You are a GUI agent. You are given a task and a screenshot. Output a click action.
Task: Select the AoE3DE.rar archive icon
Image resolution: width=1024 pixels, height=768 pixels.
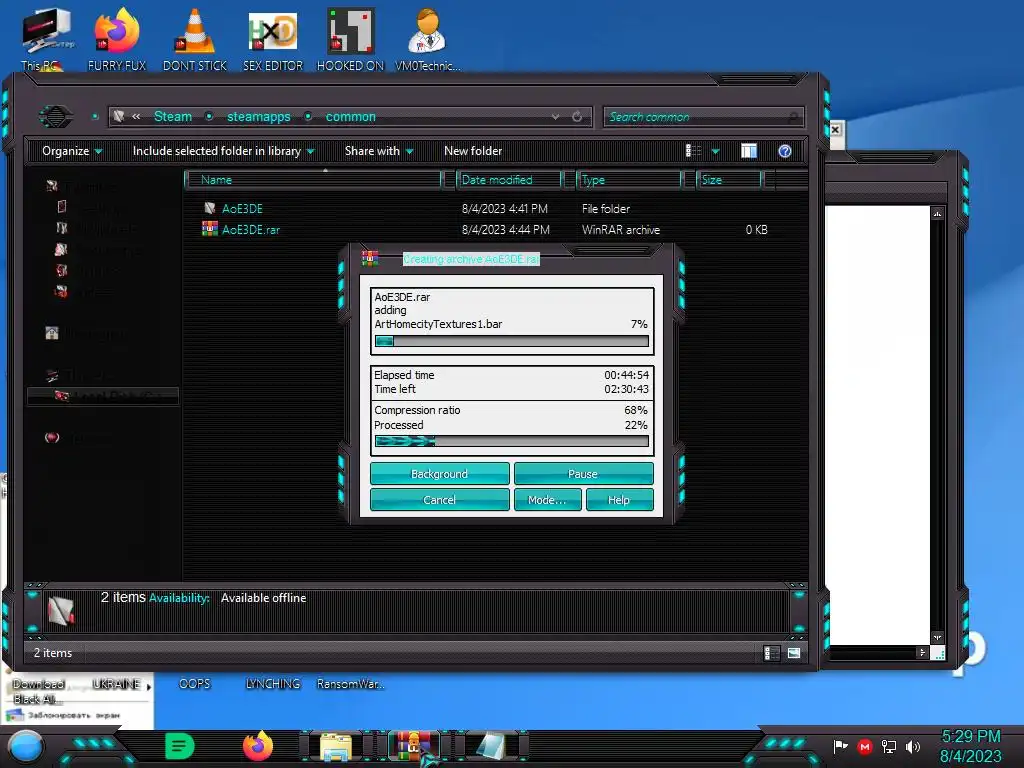coord(210,229)
